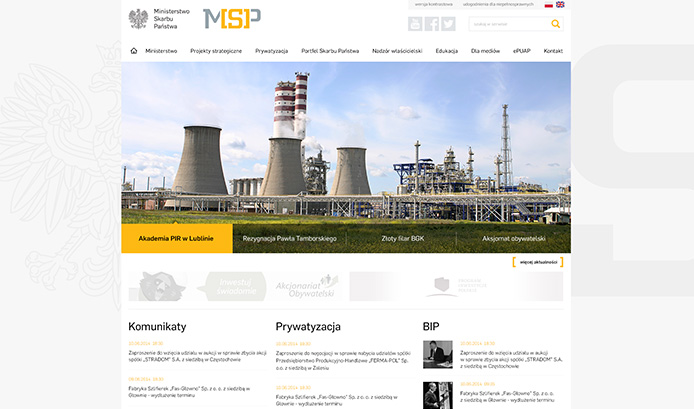Open the ePUAP menu item

click(x=521, y=51)
